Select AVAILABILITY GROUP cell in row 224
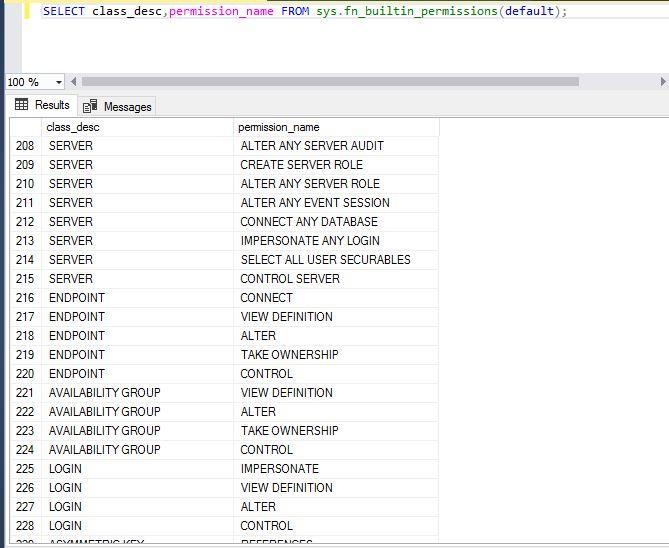Image resolution: width=669 pixels, height=548 pixels. click(x=137, y=450)
